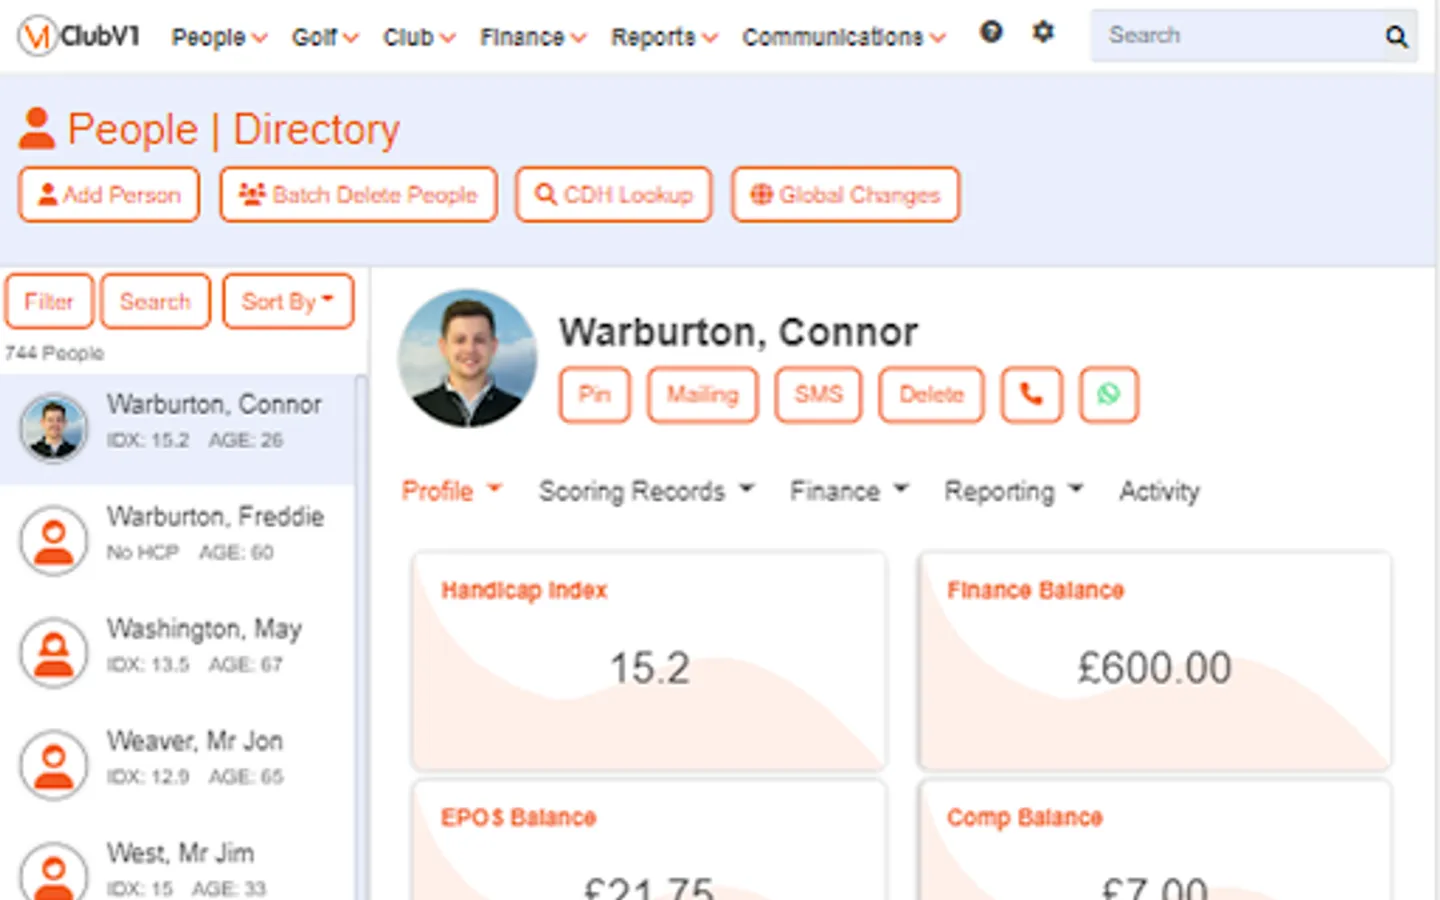
Task: Send an SMS via SMS button
Action: [818, 395]
